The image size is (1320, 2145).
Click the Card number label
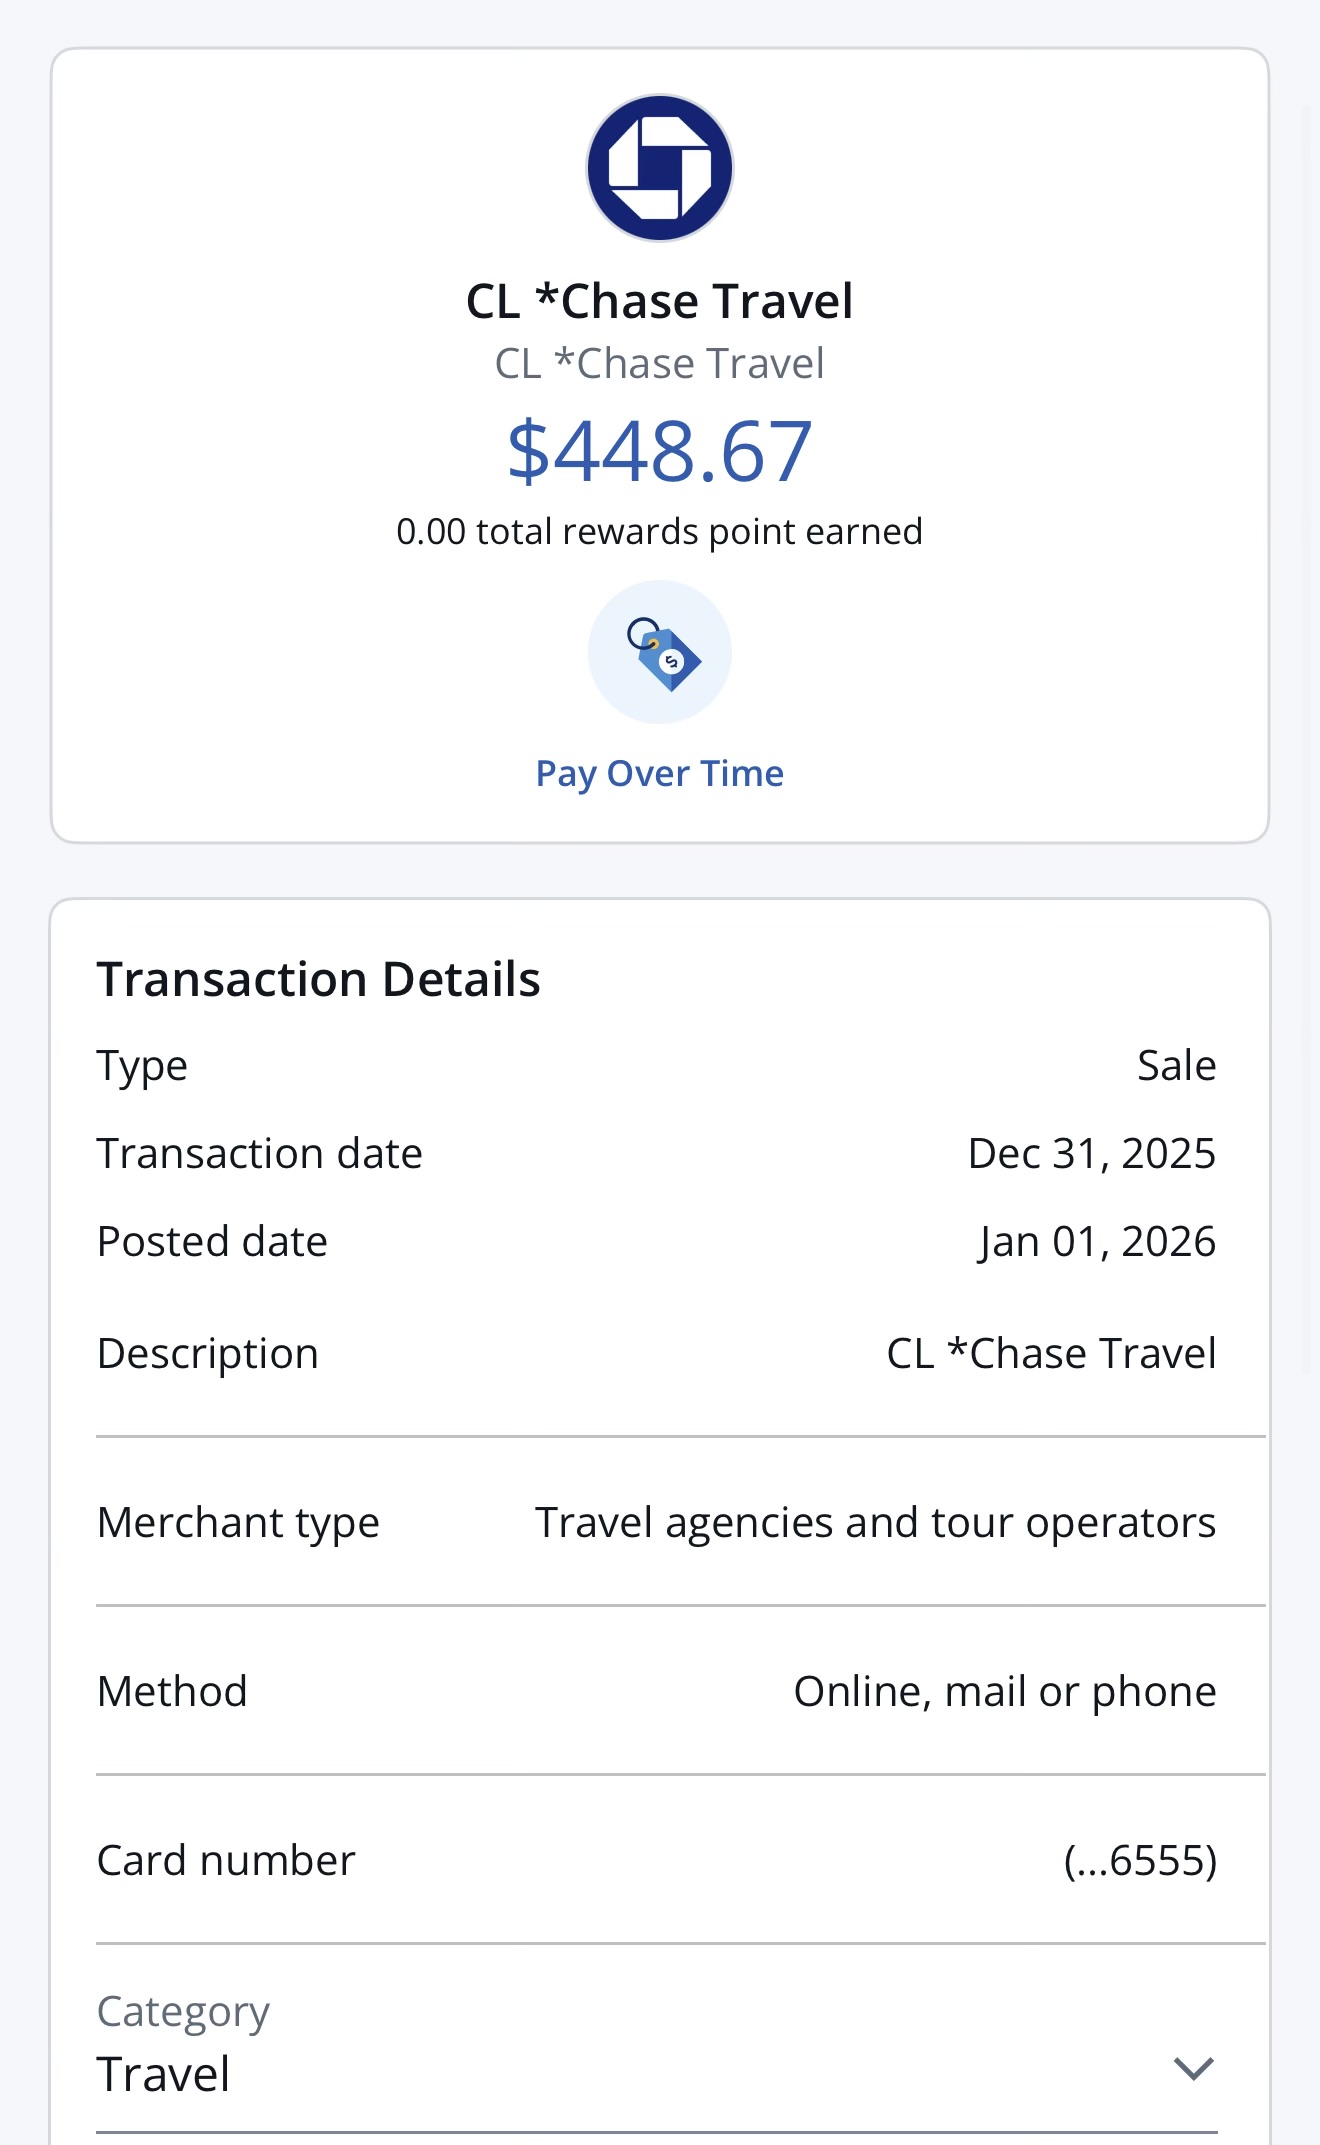226,1861
